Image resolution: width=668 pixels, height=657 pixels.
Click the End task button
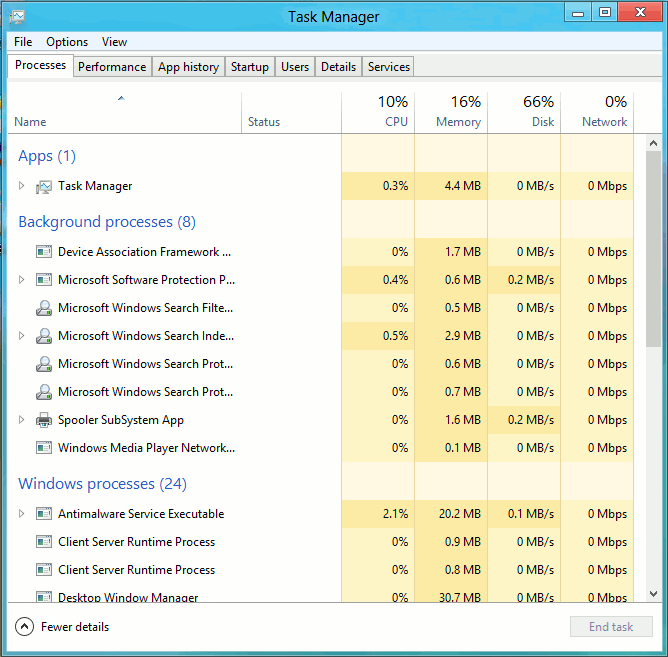click(x=611, y=626)
